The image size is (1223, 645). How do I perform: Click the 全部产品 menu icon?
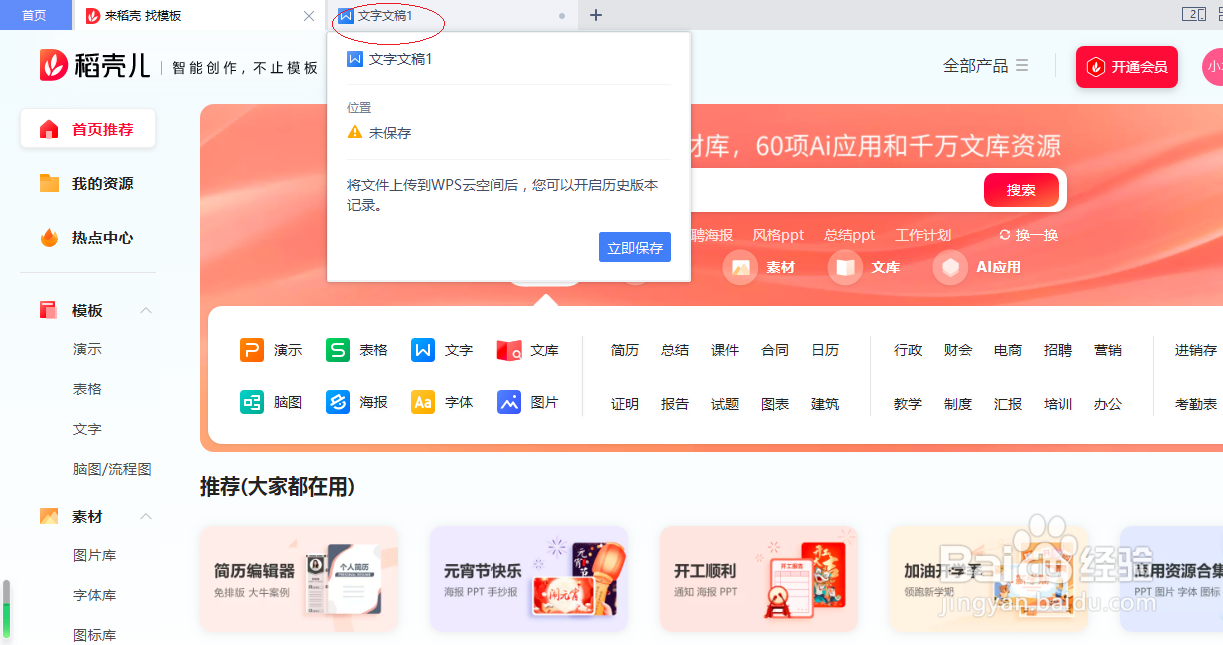[1022, 65]
